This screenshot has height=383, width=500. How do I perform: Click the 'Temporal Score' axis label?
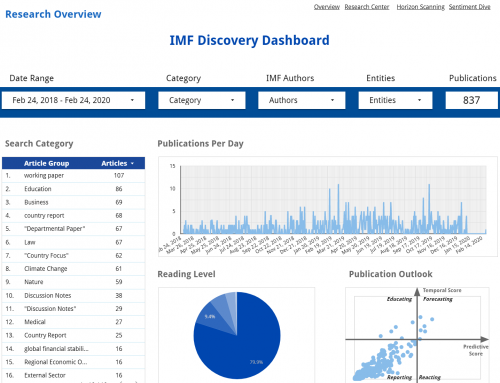tap(442, 290)
